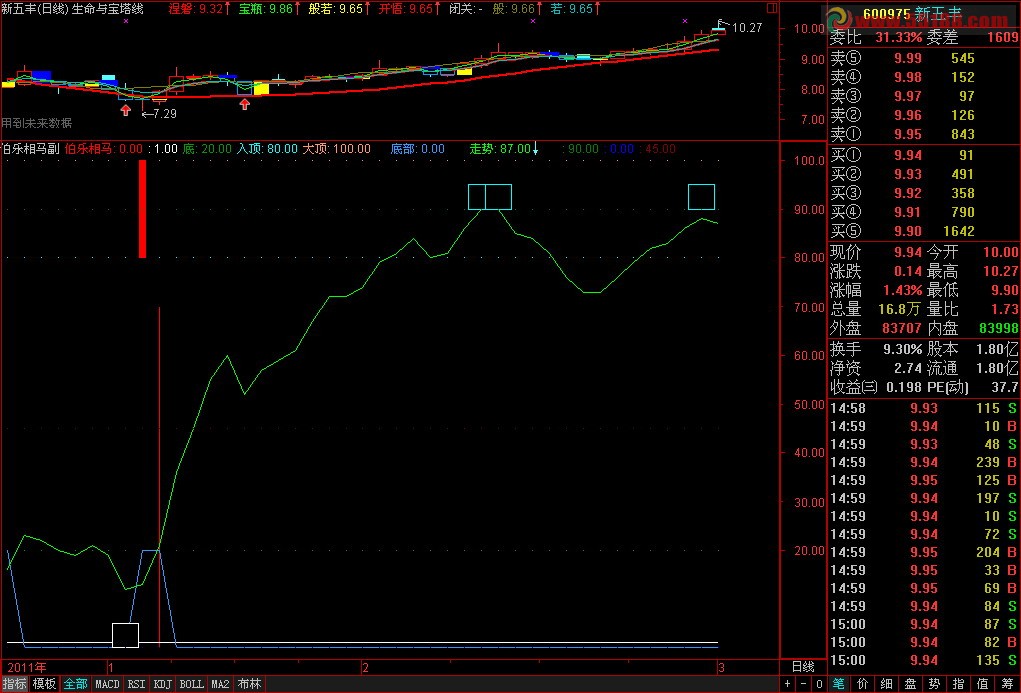Select the 指 index tab
The height and width of the screenshot is (693, 1021).
click(958, 685)
